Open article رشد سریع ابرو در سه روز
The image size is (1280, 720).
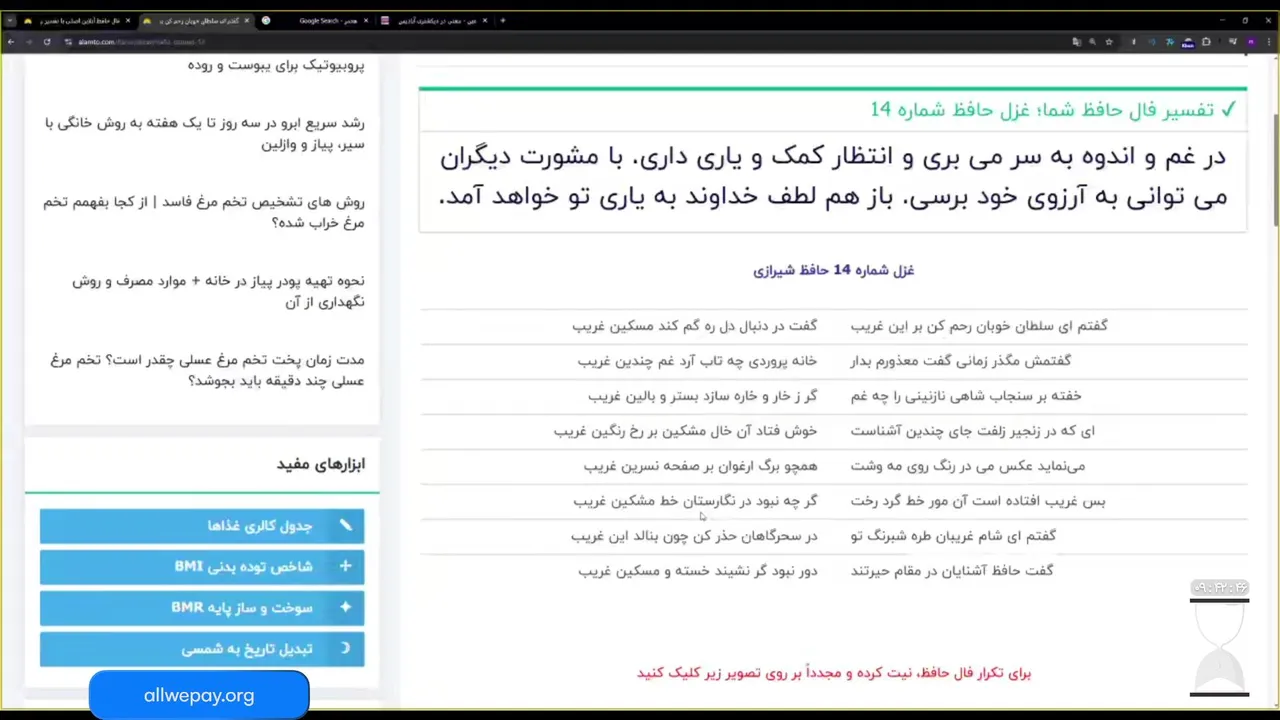(x=205, y=133)
